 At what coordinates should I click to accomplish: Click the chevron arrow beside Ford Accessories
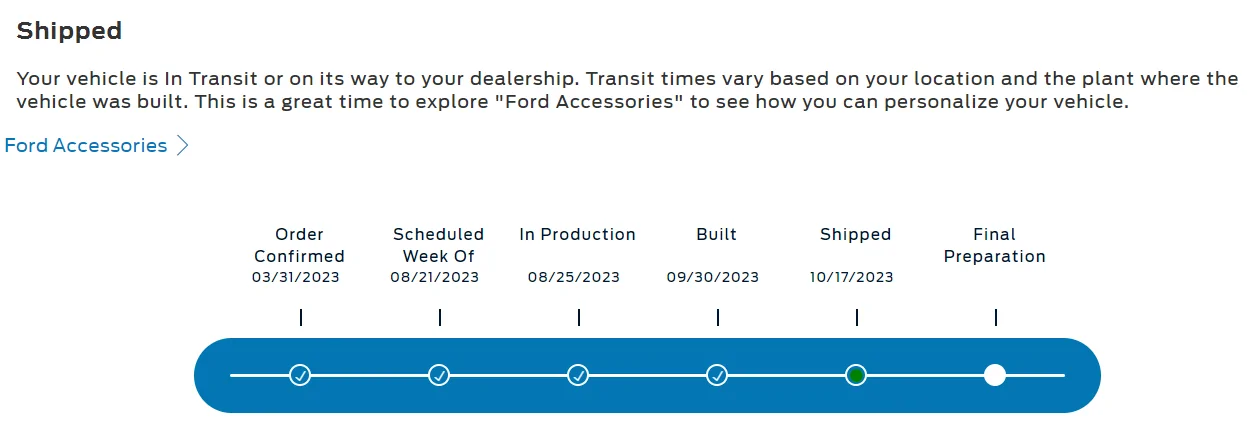pos(182,146)
